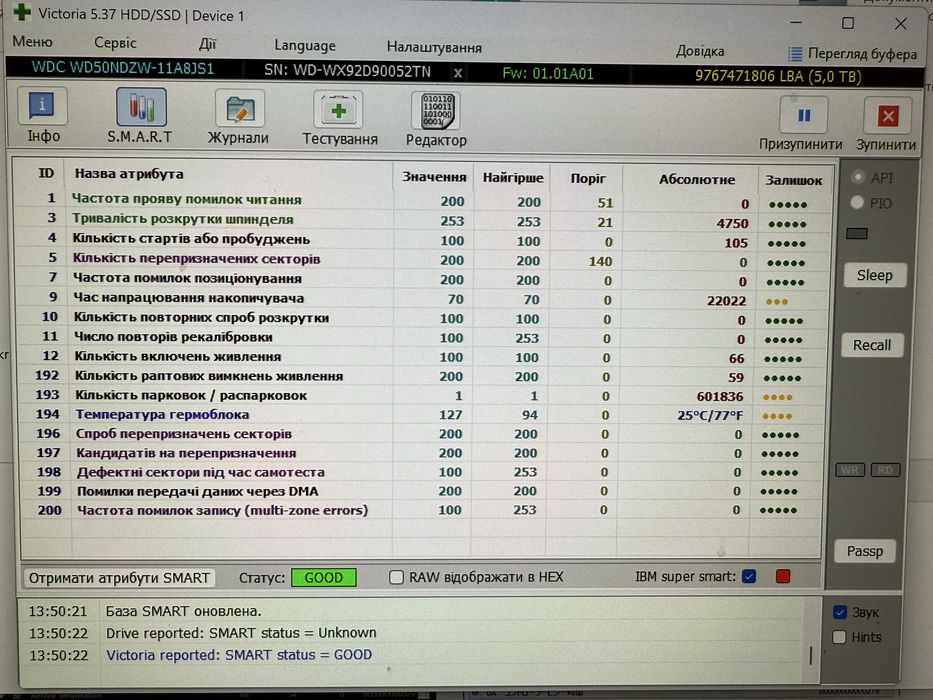Stop operation with Зупинити button
The height and width of the screenshot is (700, 933).
(886, 124)
